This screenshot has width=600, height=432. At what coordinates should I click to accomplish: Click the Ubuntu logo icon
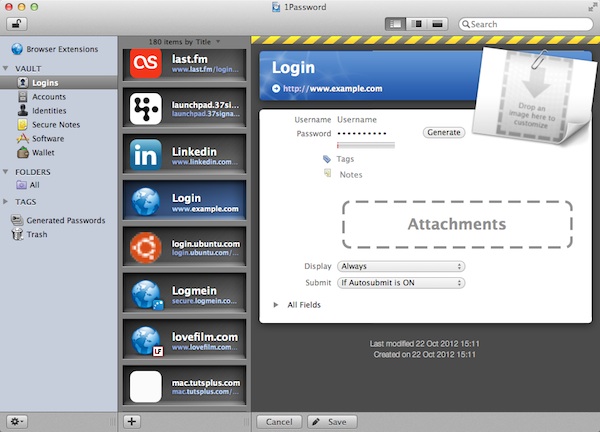(145, 247)
